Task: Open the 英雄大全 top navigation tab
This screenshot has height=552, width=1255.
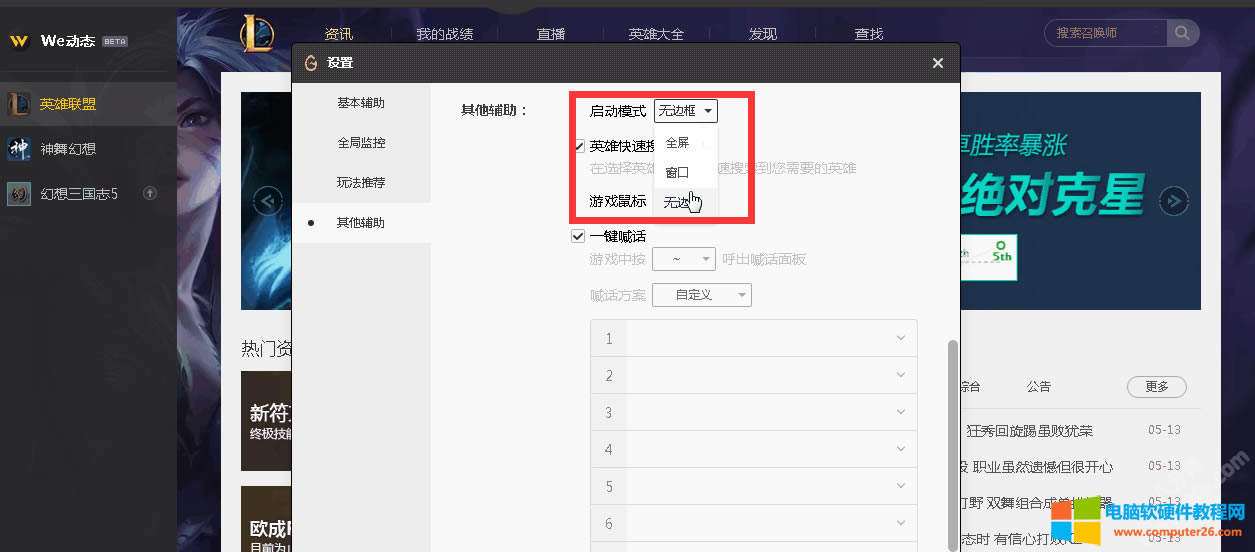Action: click(657, 34)
